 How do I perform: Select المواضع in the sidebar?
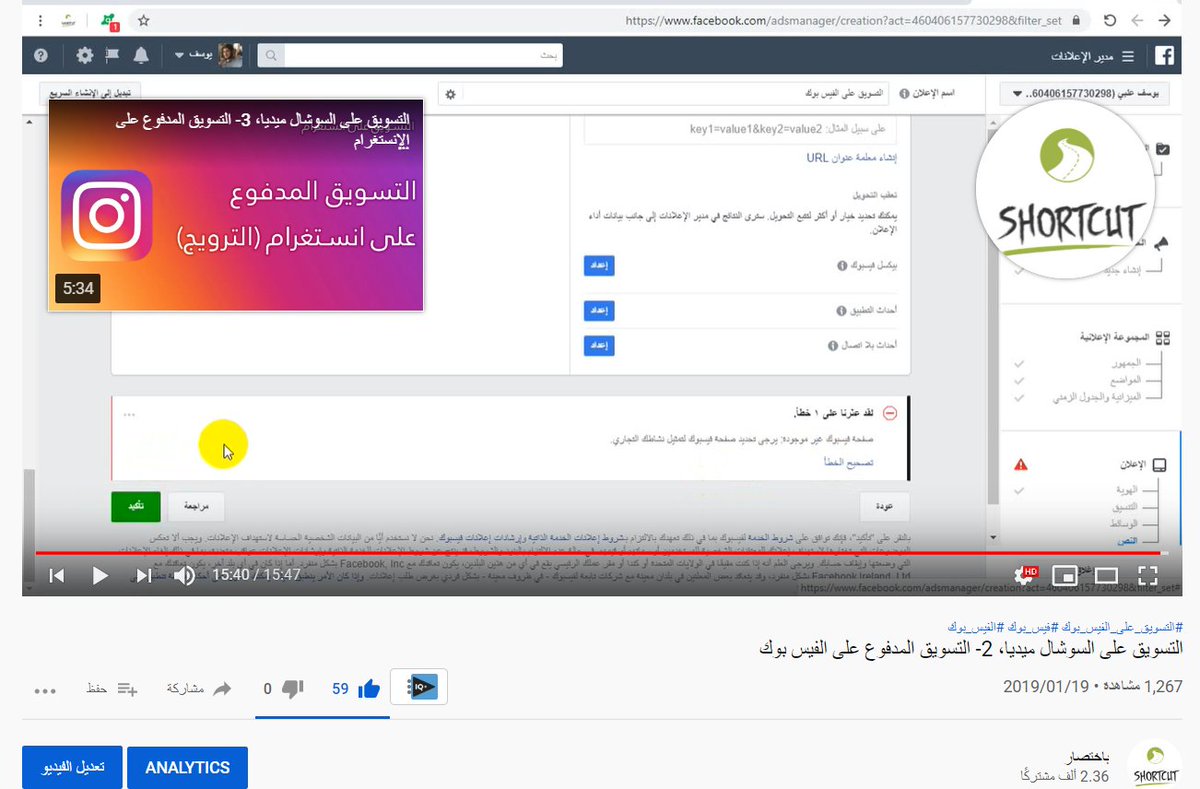(1125, 380)
